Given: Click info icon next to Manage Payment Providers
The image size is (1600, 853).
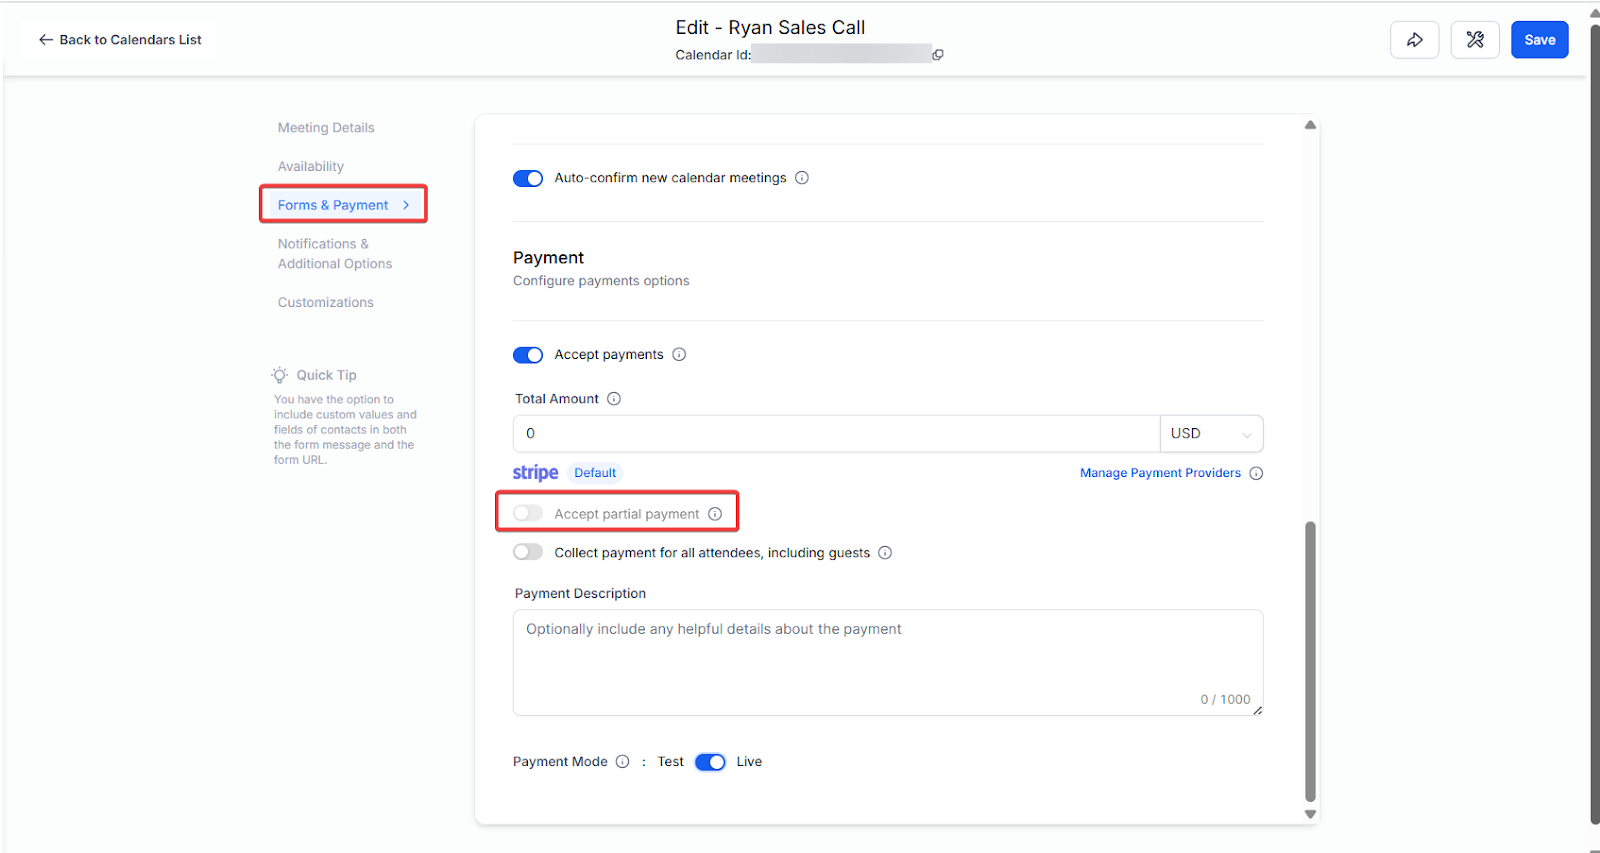Looking at the screenshot, I should [x=1256, y=473].
